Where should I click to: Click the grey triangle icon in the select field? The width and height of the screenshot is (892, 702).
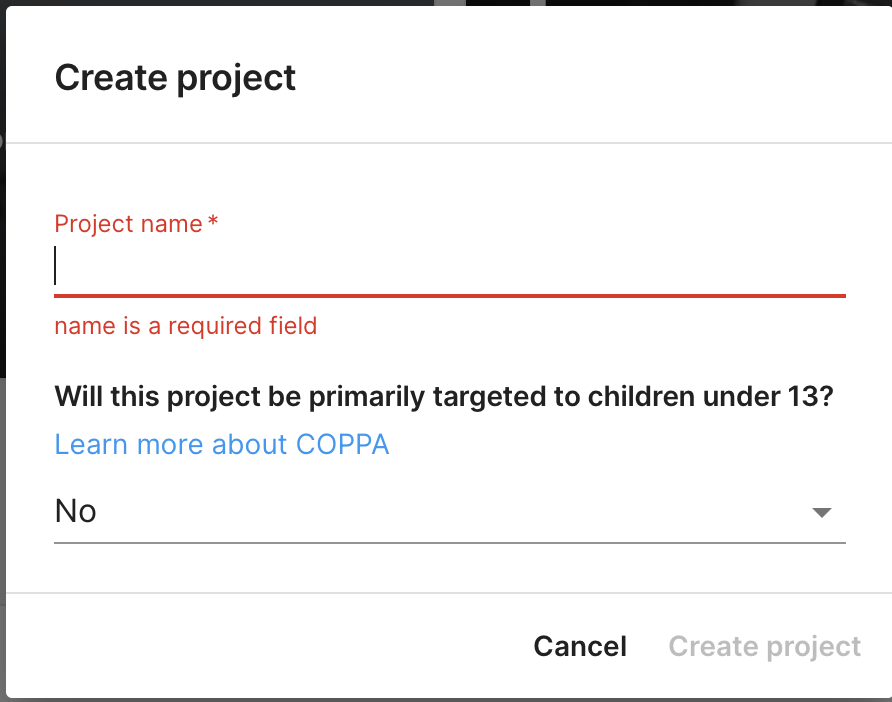(821, 512)
